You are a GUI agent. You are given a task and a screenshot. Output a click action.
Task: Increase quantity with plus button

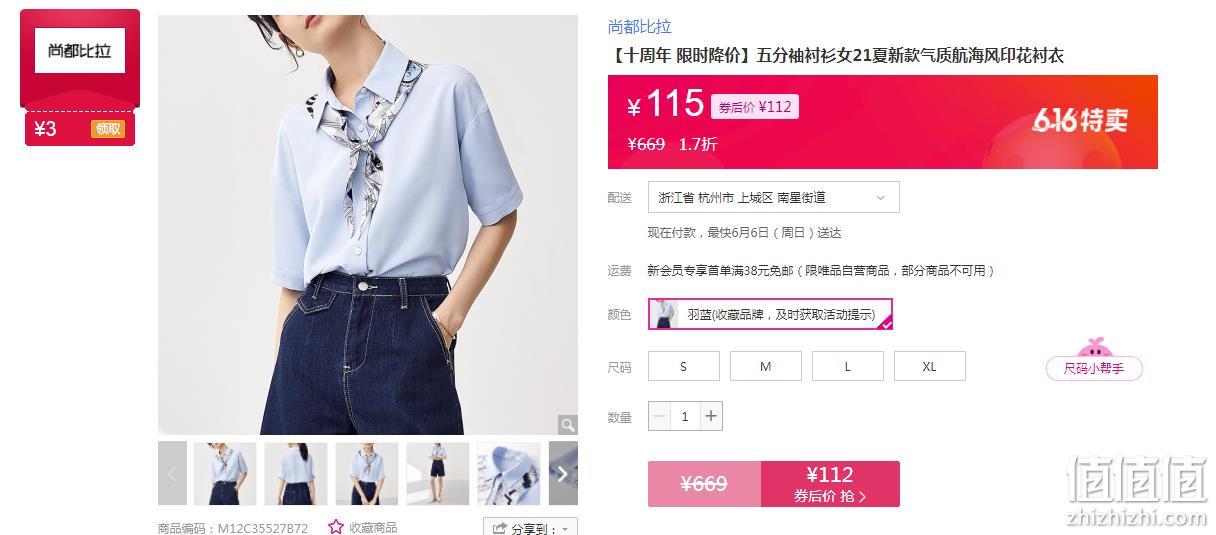[x=711, y=416]
